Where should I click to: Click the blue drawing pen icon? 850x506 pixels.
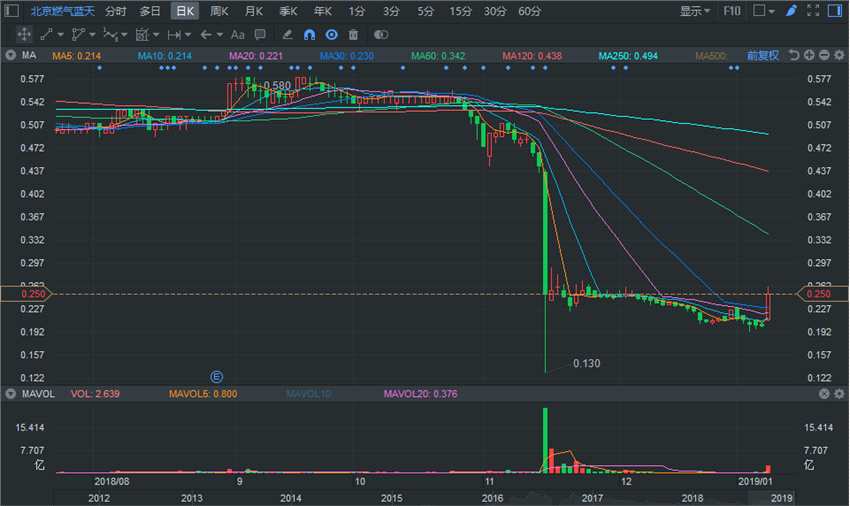coord(791,11)
